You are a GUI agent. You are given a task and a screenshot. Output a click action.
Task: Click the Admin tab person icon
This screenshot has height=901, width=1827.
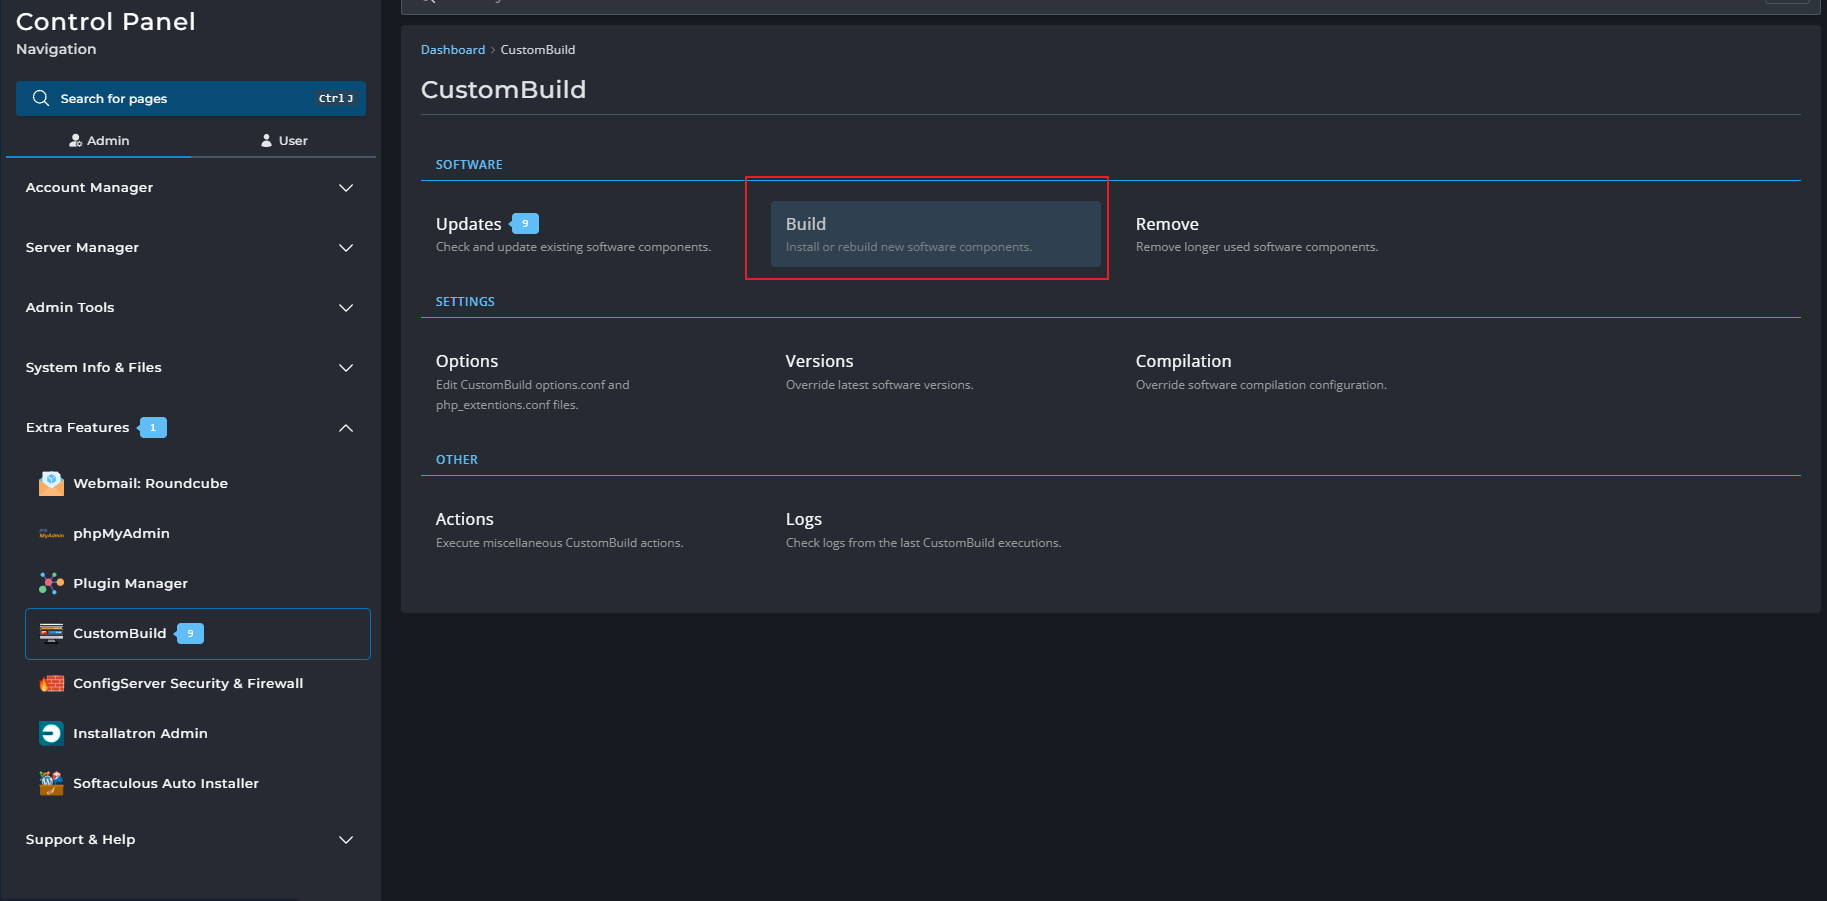coord(75,140)
